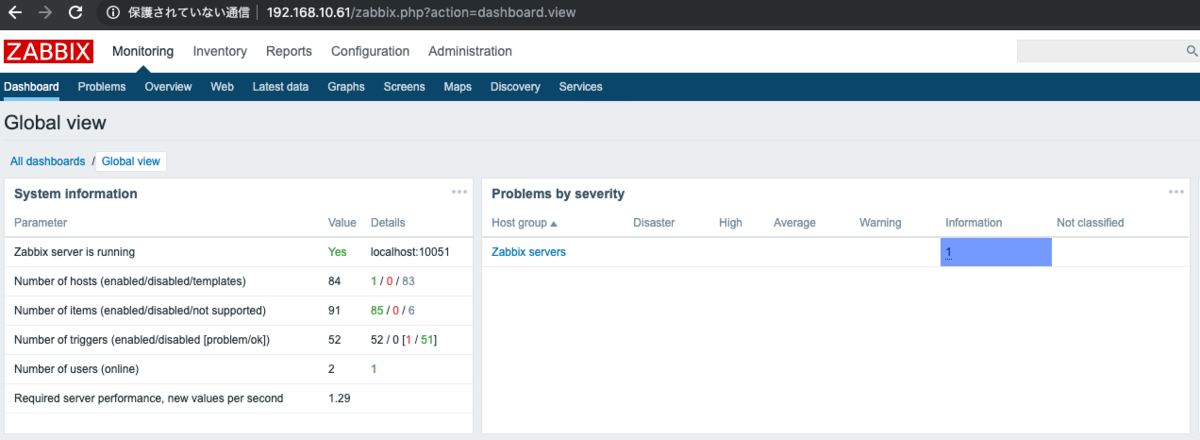
Task: Go to the Problems submenu tab
Action: [x=102, y=87]
